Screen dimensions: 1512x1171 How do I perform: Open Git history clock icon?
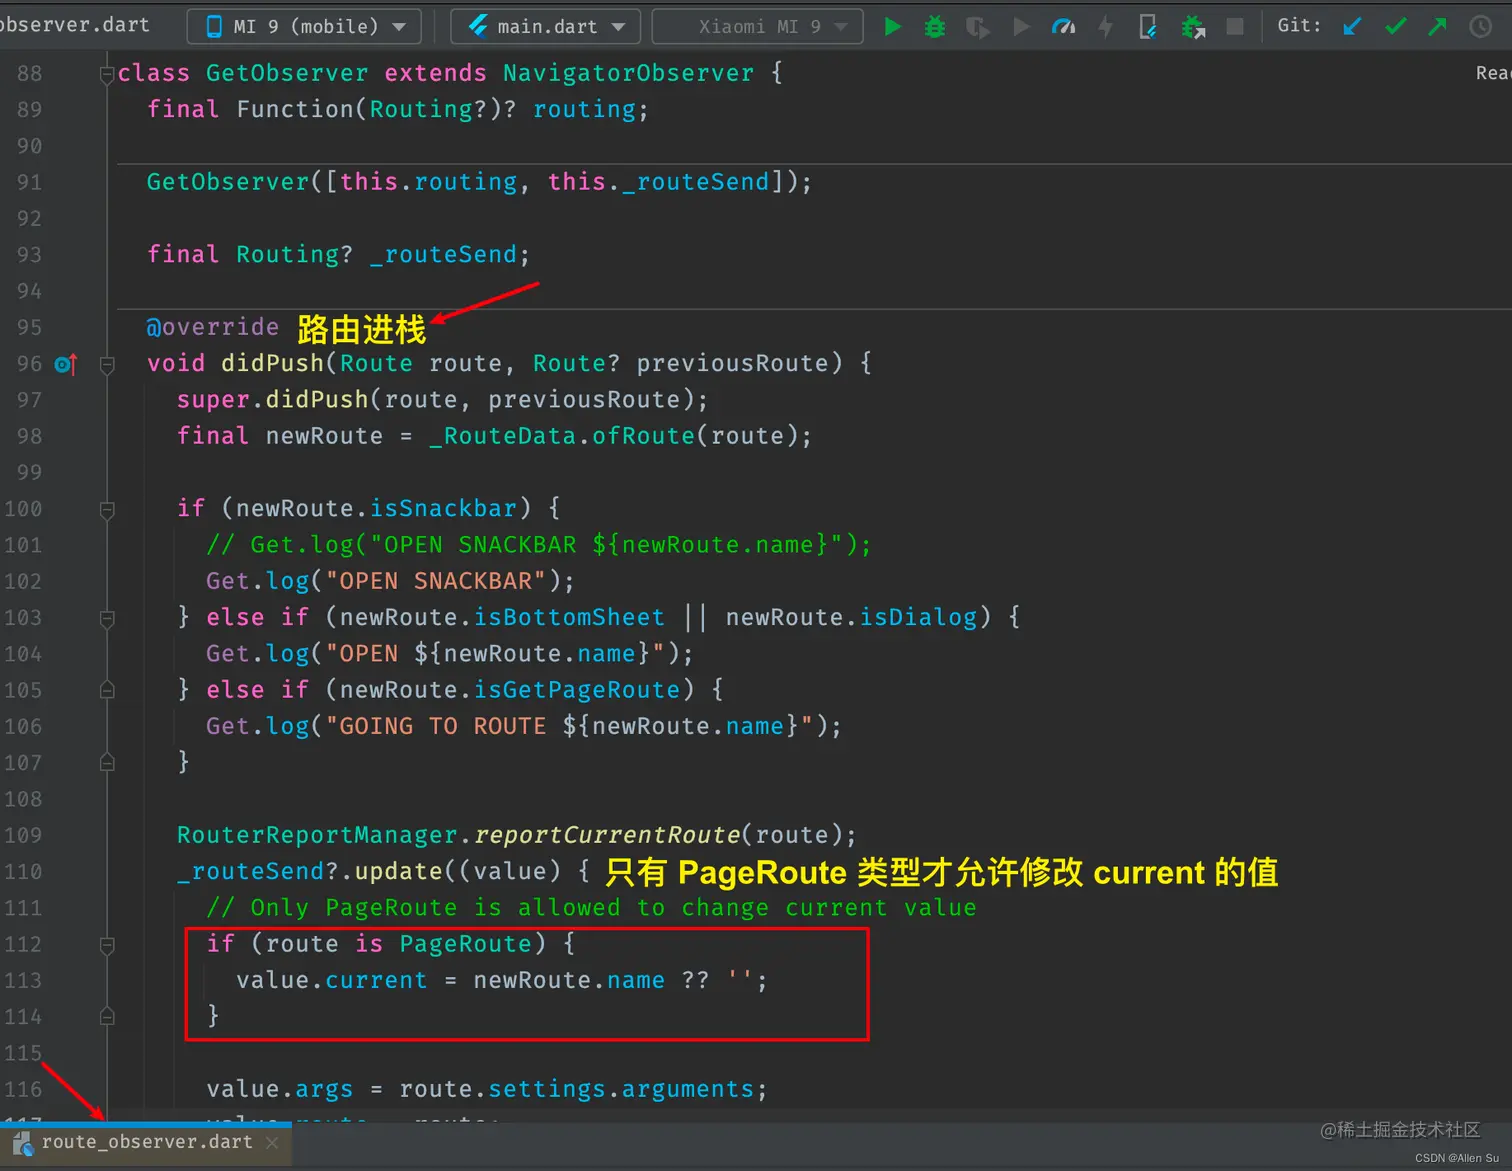tap(1481, 27)
